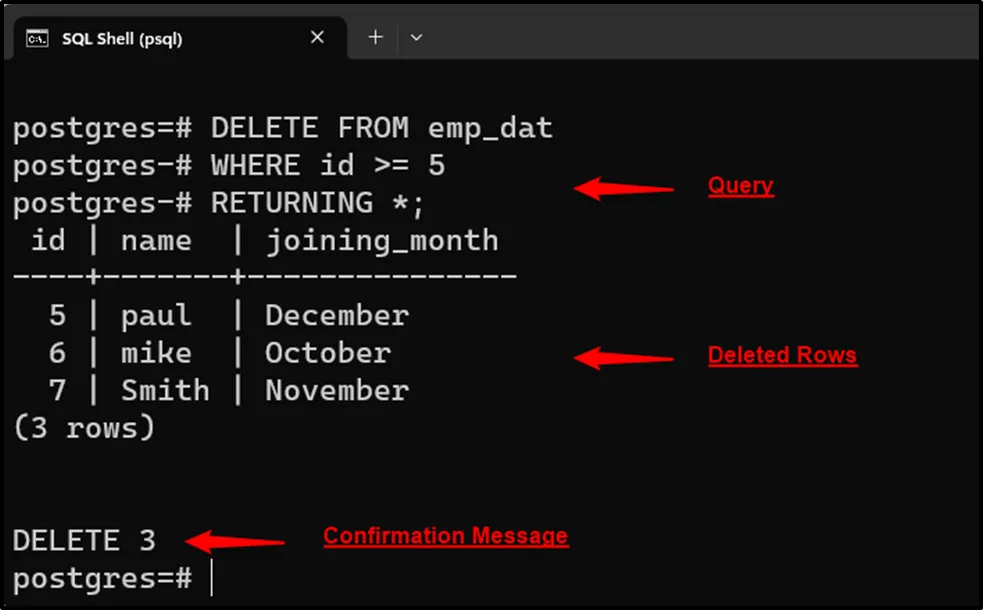The height and width of the screenshot is (610, 983).
Task: Click the 'RETURNING *;' line
Action: [x=317, y=203]
